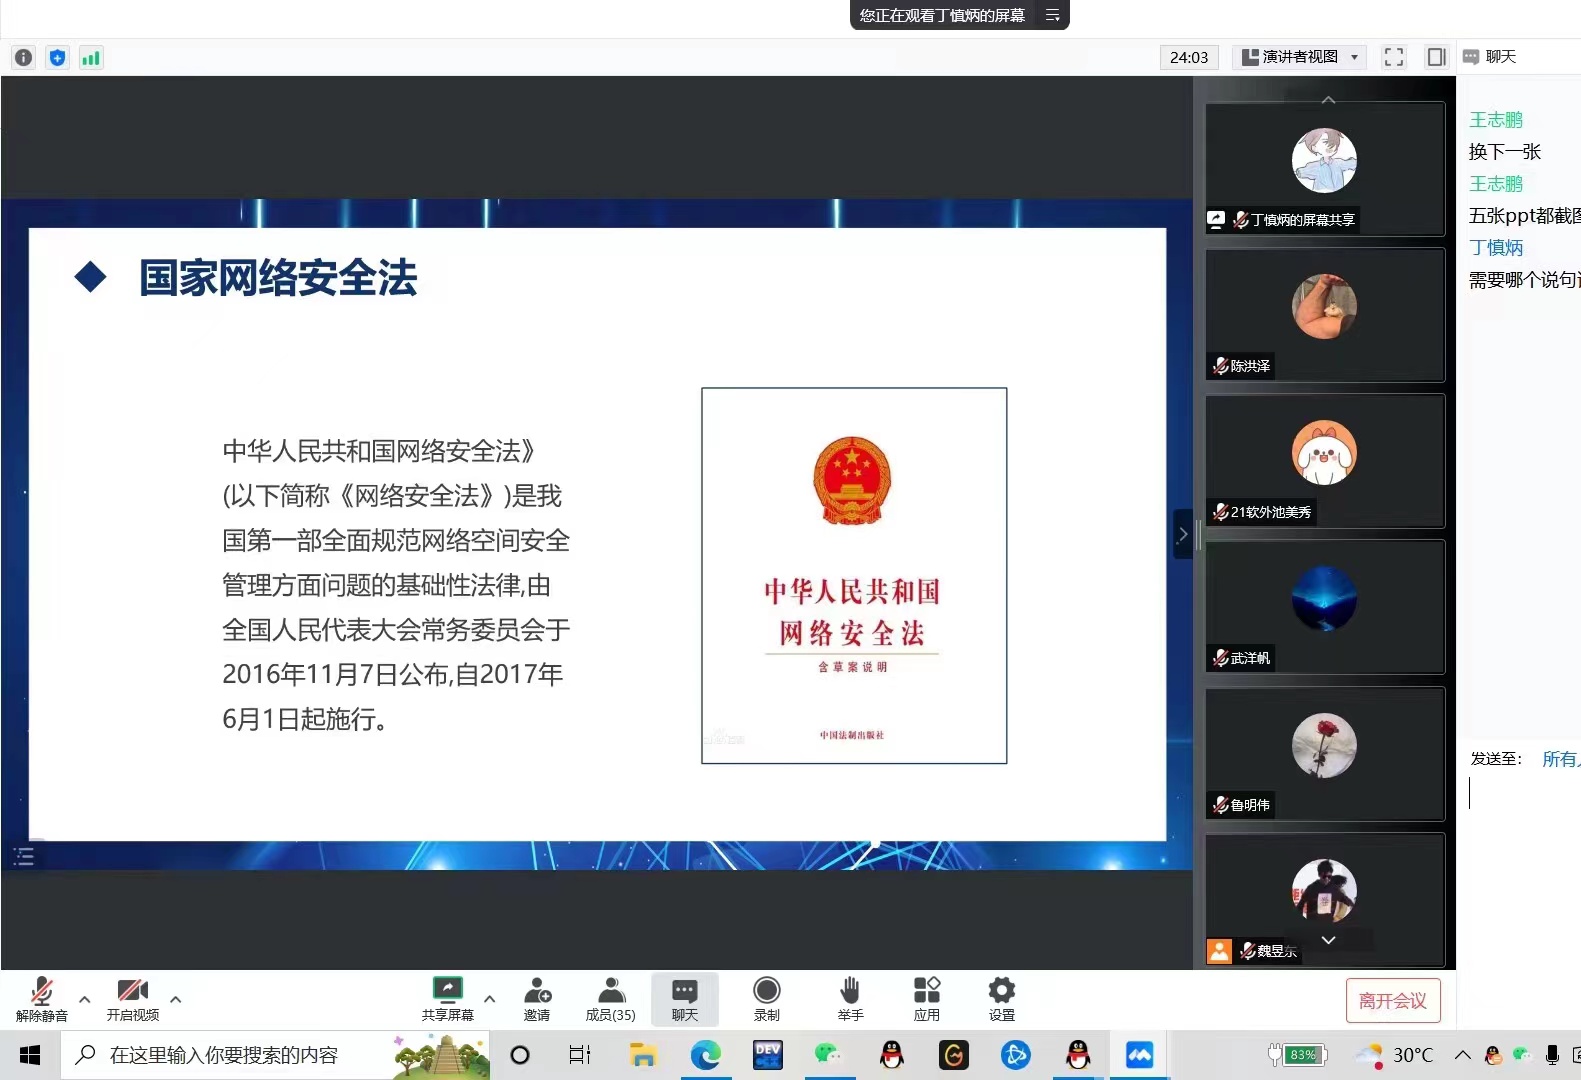Click the share screen icon

coord(447,998)
